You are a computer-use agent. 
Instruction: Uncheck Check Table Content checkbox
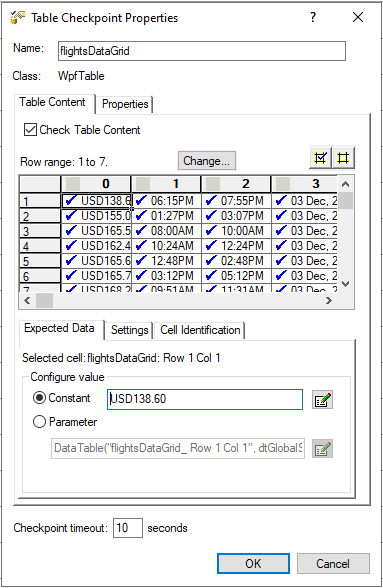pyautogui.click(x=30, y=130)
